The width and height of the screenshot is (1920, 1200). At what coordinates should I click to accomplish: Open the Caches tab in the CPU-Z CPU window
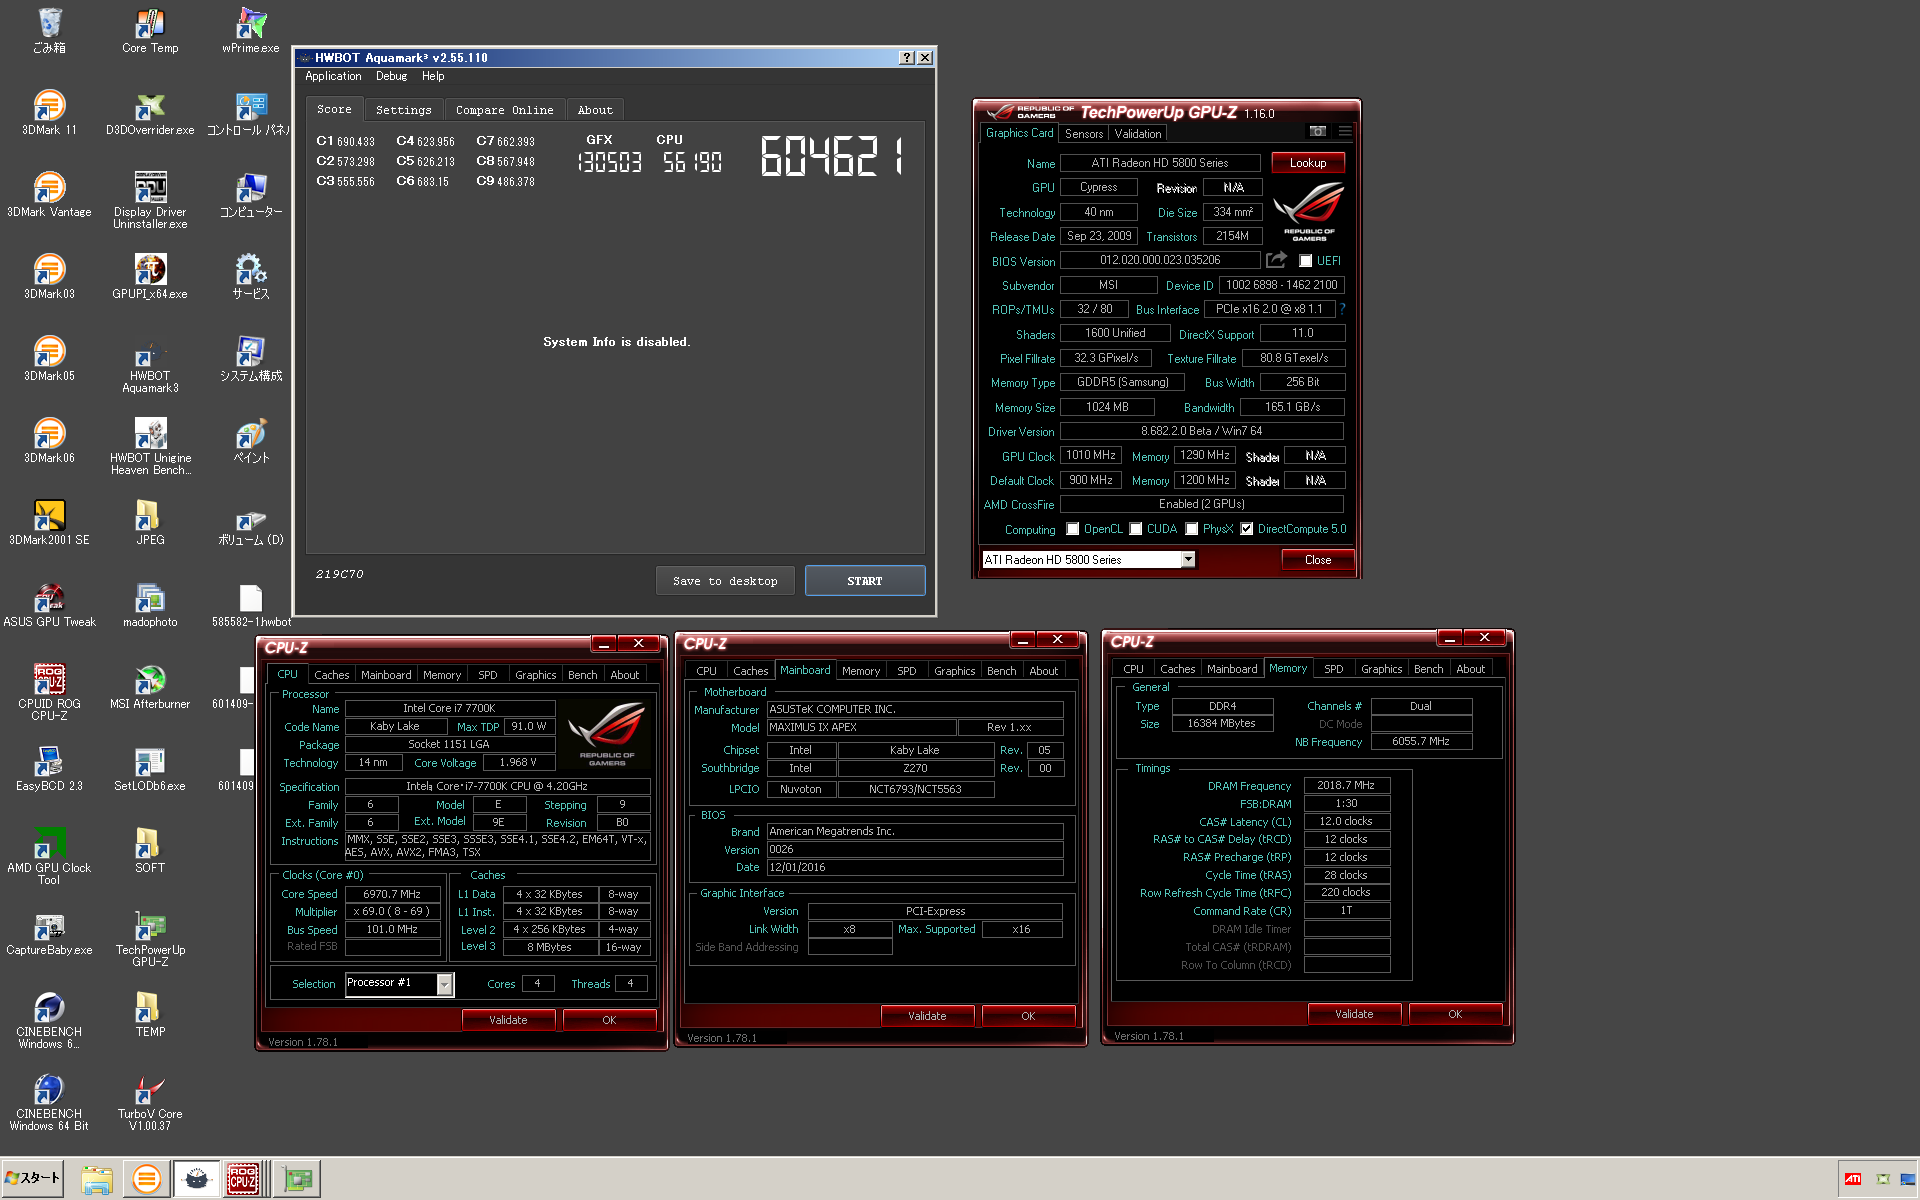(x=331, y=675)
